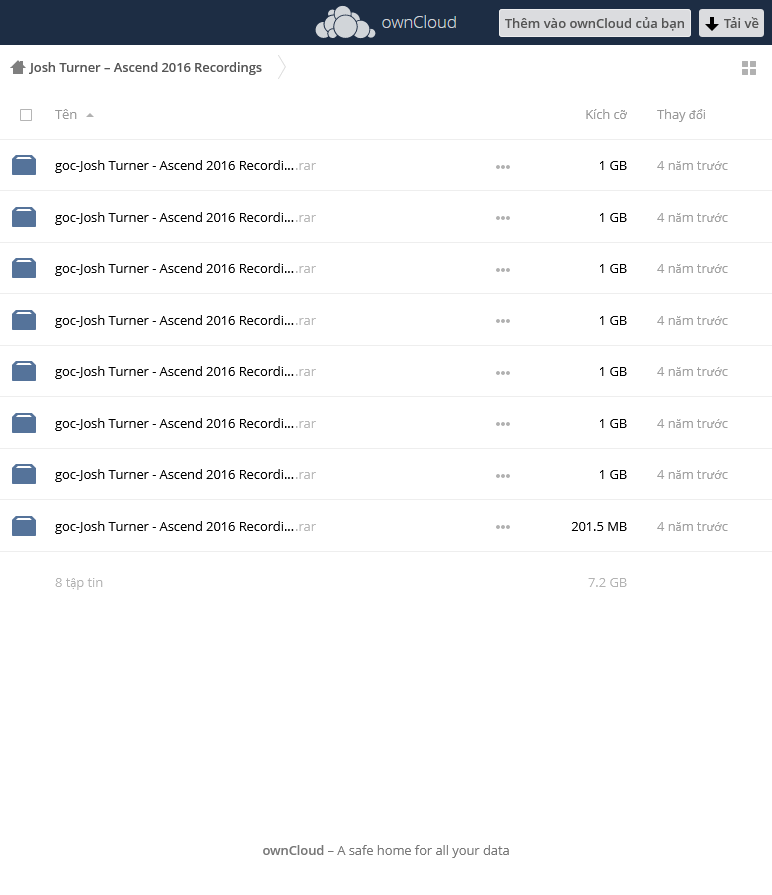Click the '8 tập tin' summary text
Image resolution: width=772 pixels, height=895 pixels.
79,582
